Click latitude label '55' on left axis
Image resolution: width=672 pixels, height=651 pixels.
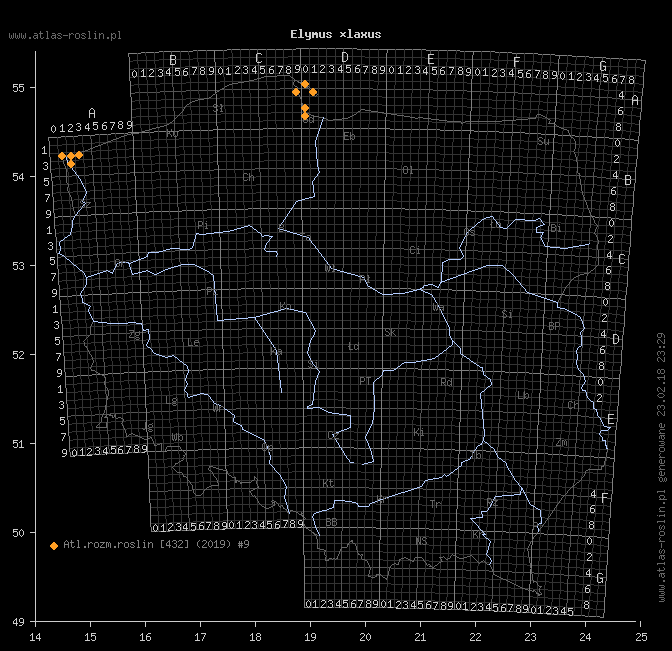pyautogui.click(x=18, y=88)
